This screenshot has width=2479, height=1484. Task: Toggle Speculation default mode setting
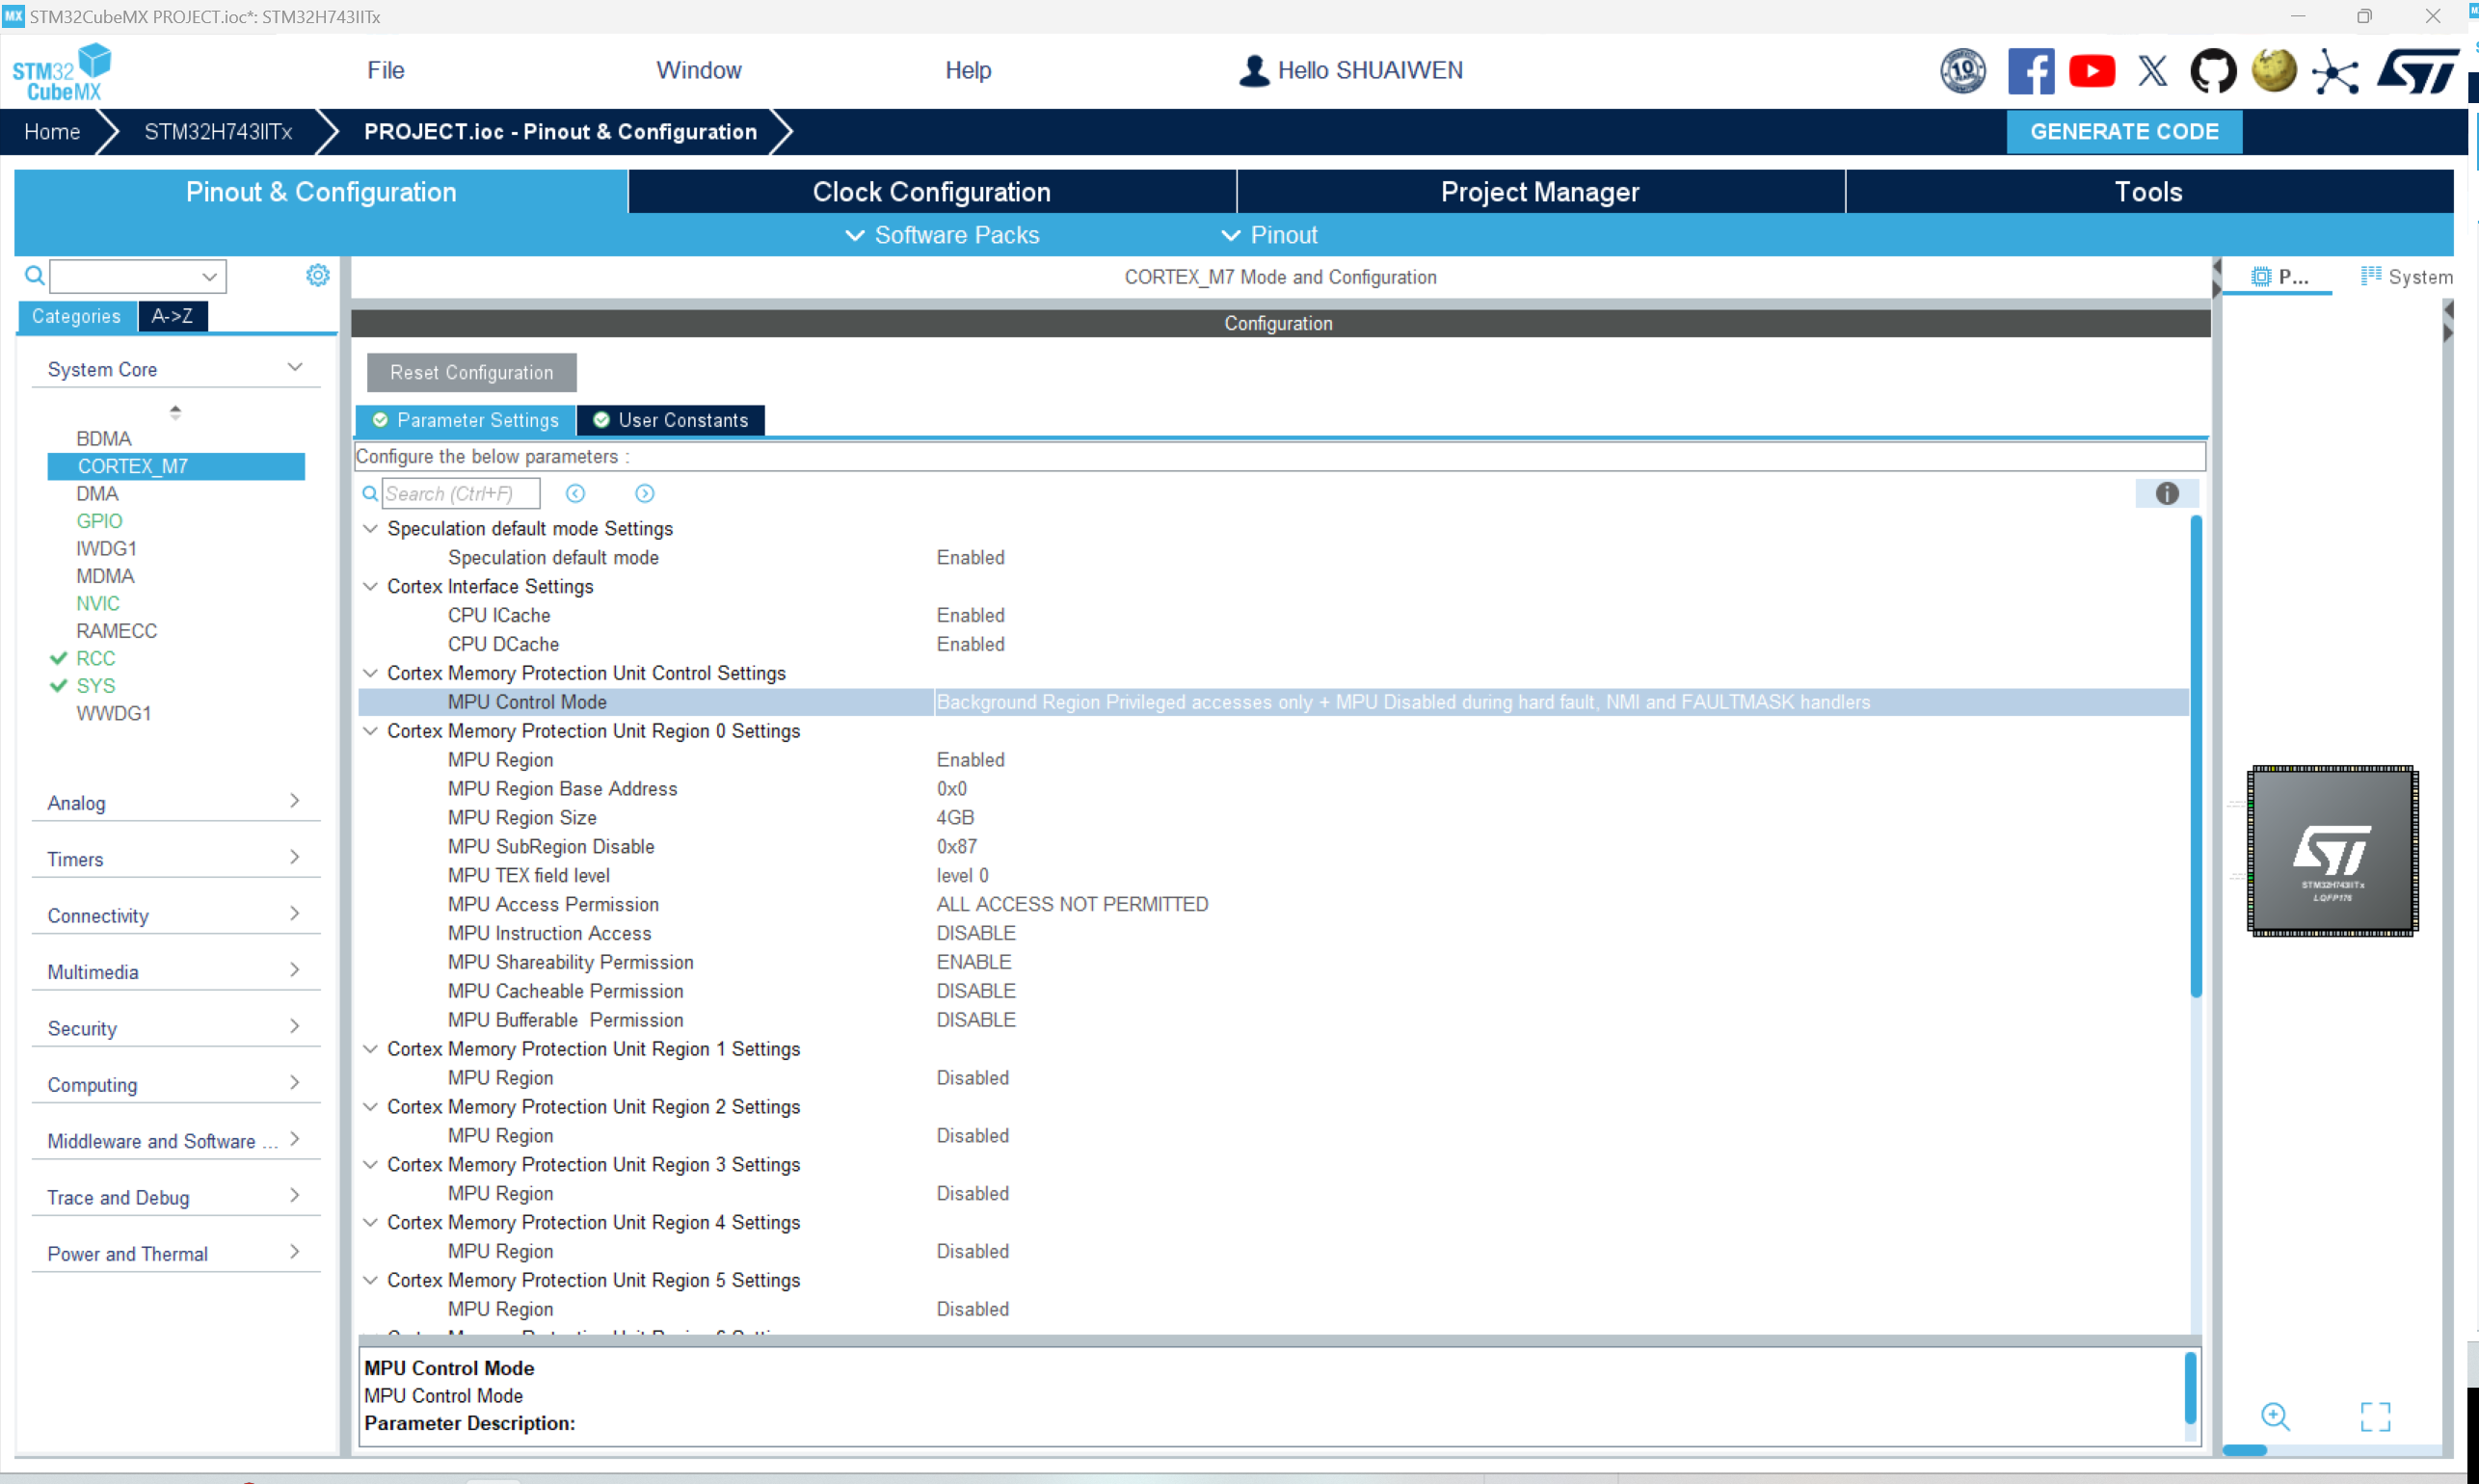[970, 557]
